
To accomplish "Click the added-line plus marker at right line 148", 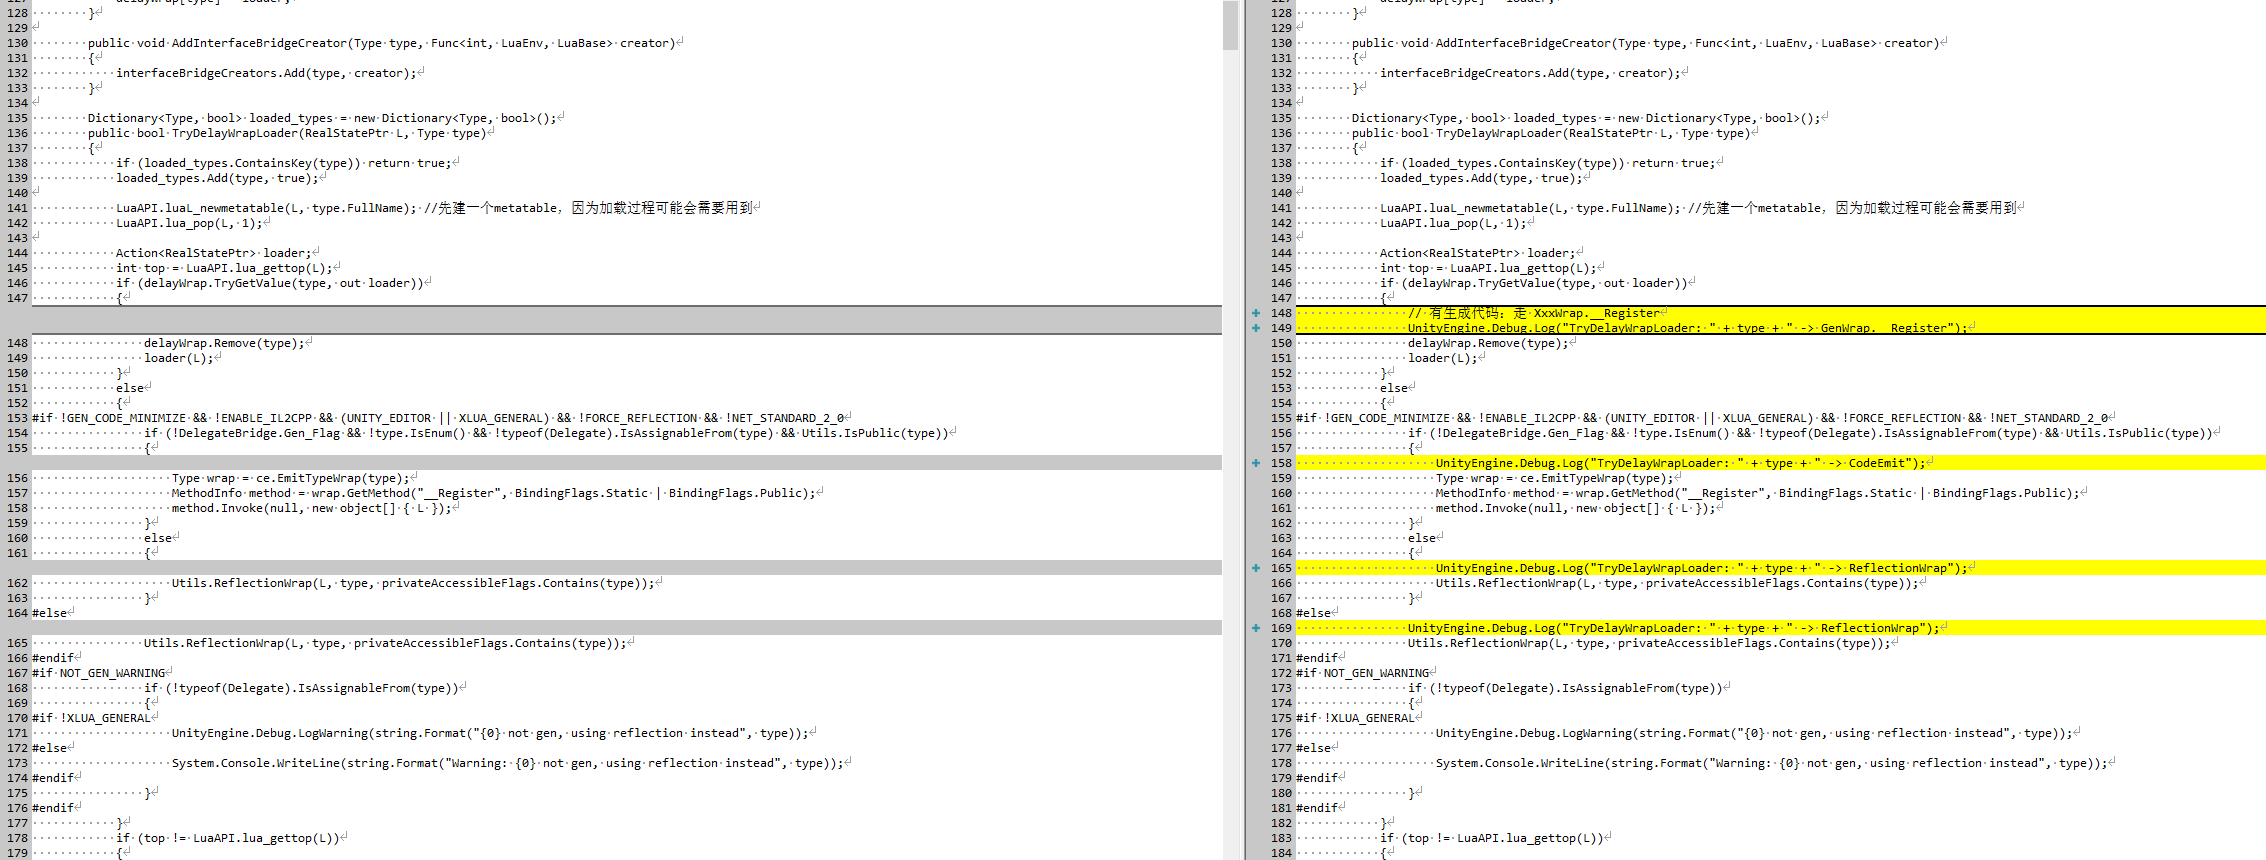I will coord(1256,313).
